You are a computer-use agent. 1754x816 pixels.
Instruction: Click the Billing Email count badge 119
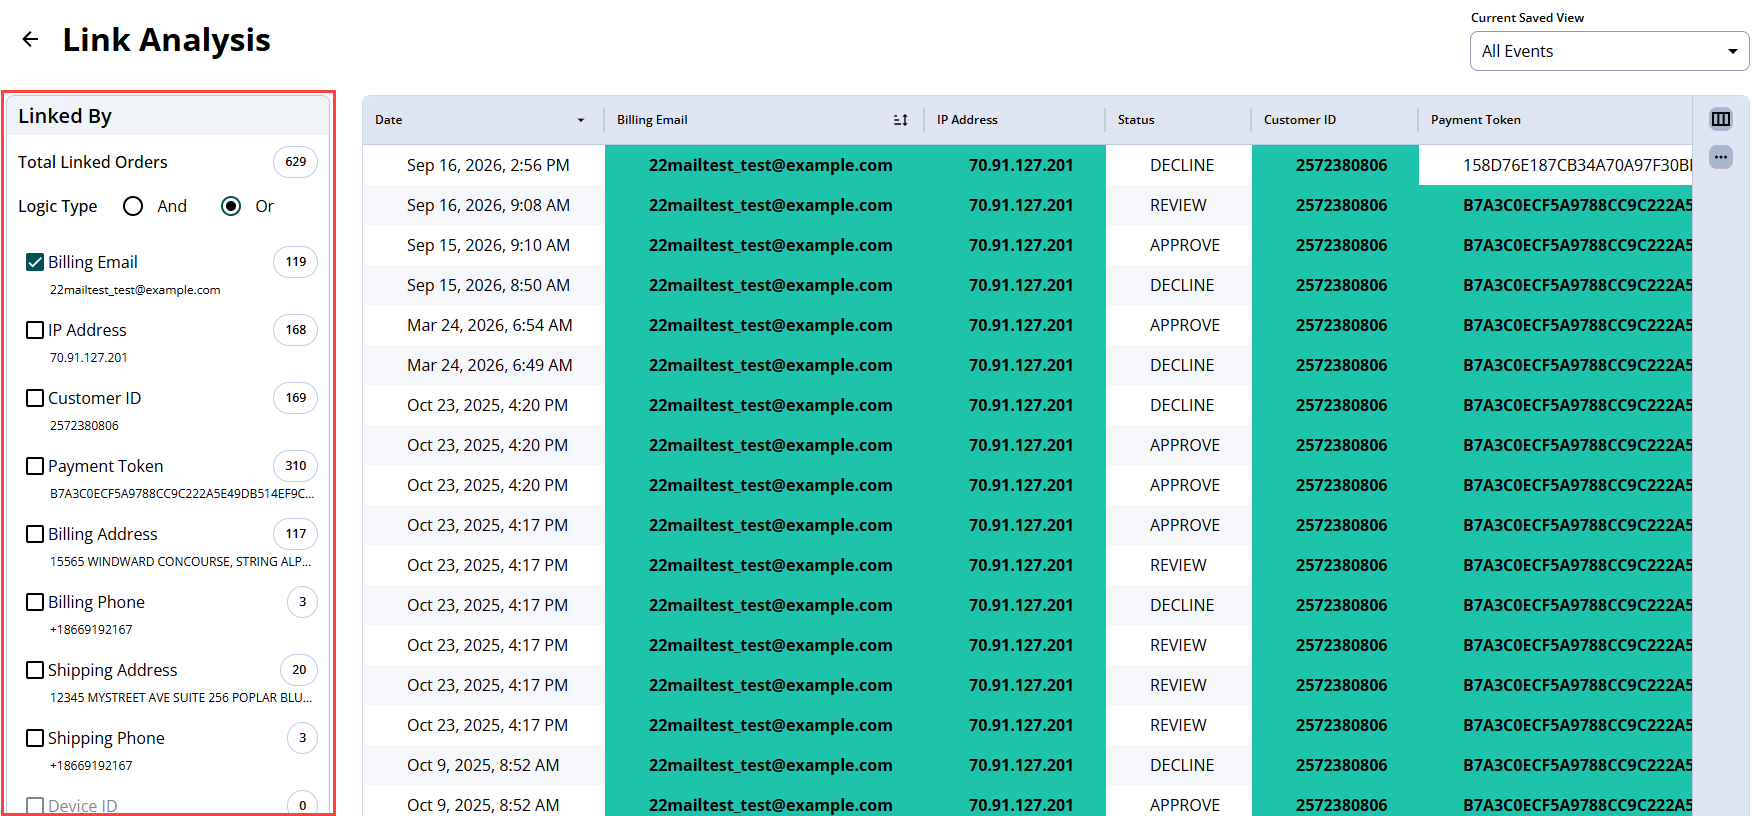(296, 262)
